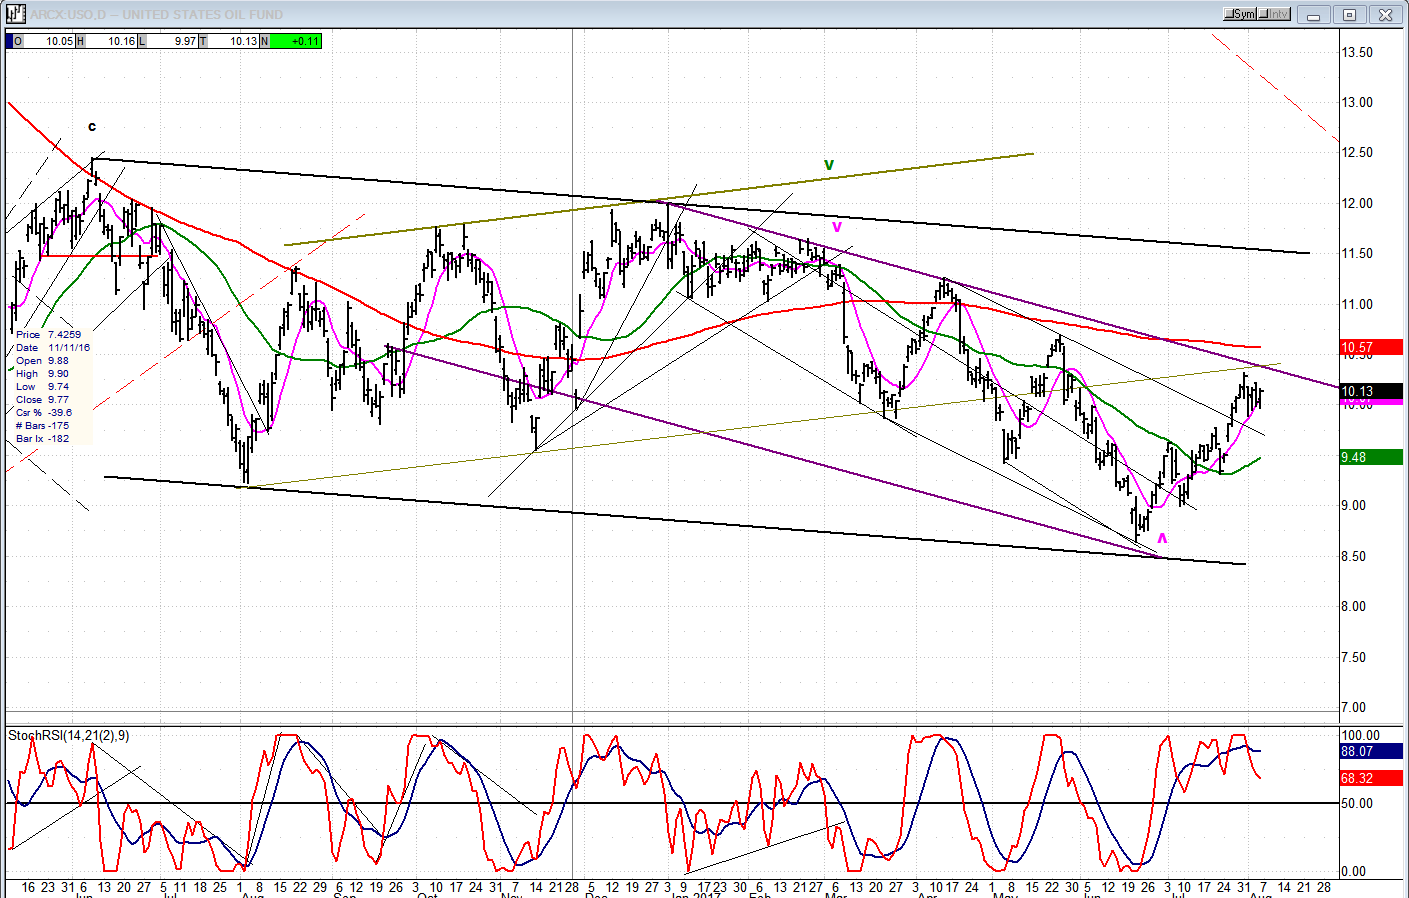Screen dimensions: 1409x898
Task: Select the last Trade field showing 10.13
Action: [x=235, y=41]
